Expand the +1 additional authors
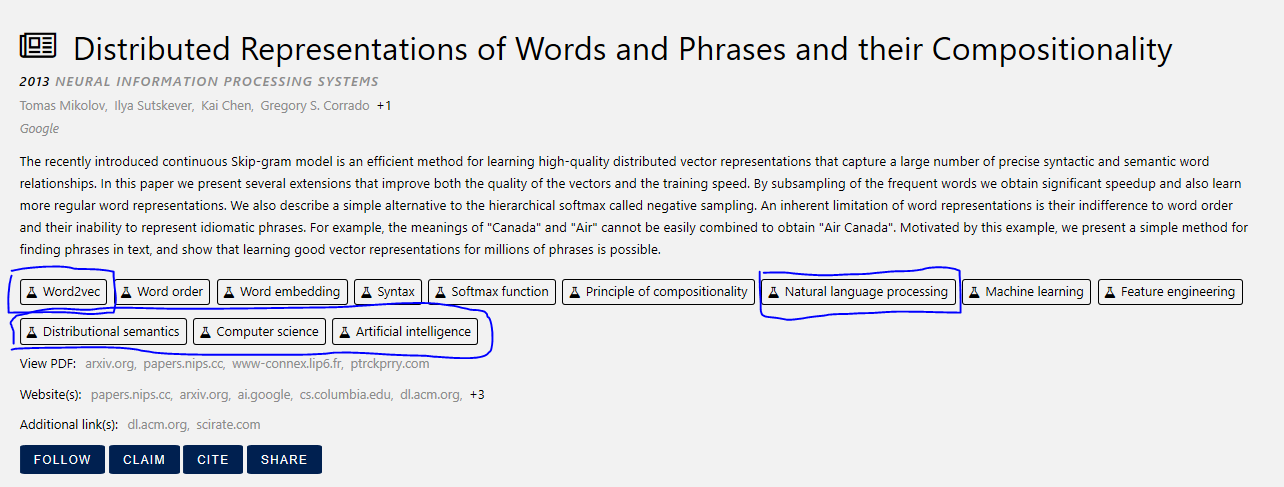 click(384, 106)
